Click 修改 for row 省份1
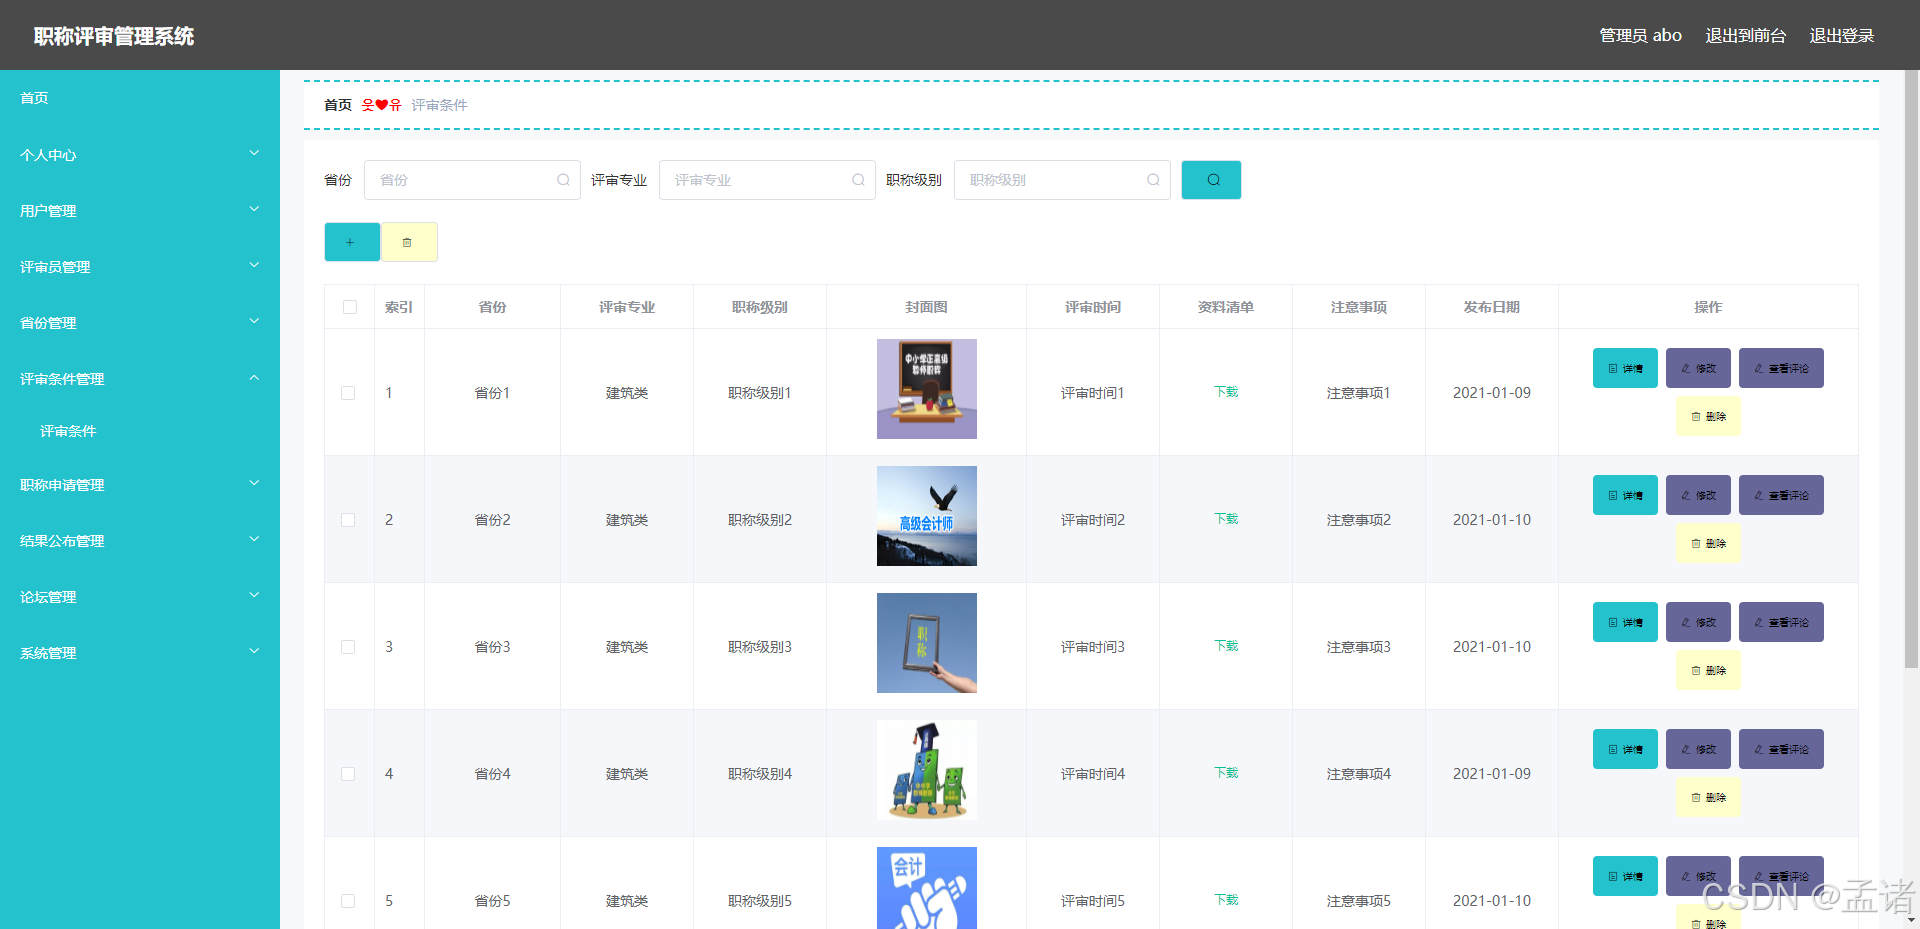This screenshot has width=1920, height=929. tap(1698, 368)
